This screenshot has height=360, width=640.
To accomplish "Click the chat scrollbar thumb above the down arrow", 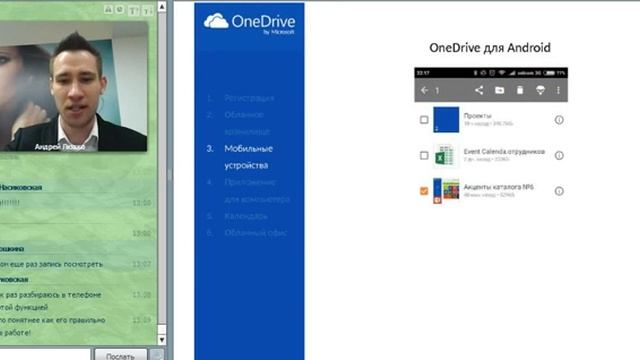I will pos(162,329).
